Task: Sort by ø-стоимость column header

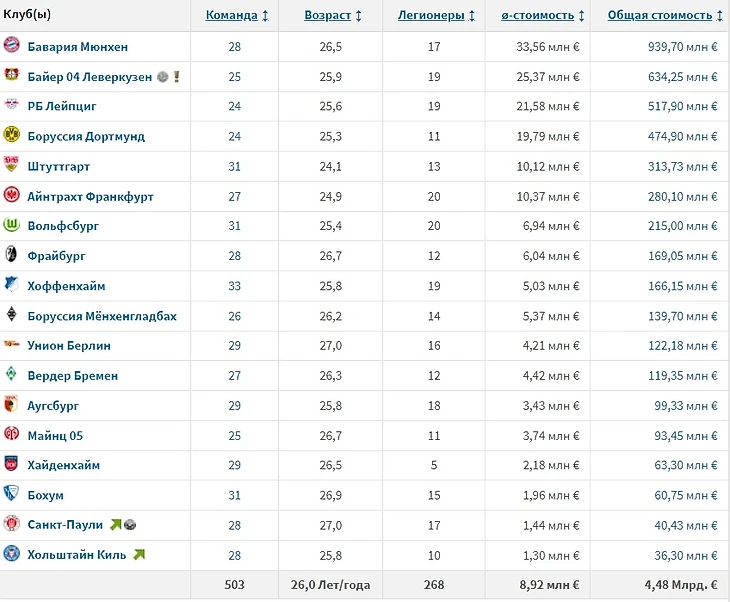Action: tap(538, 15)
